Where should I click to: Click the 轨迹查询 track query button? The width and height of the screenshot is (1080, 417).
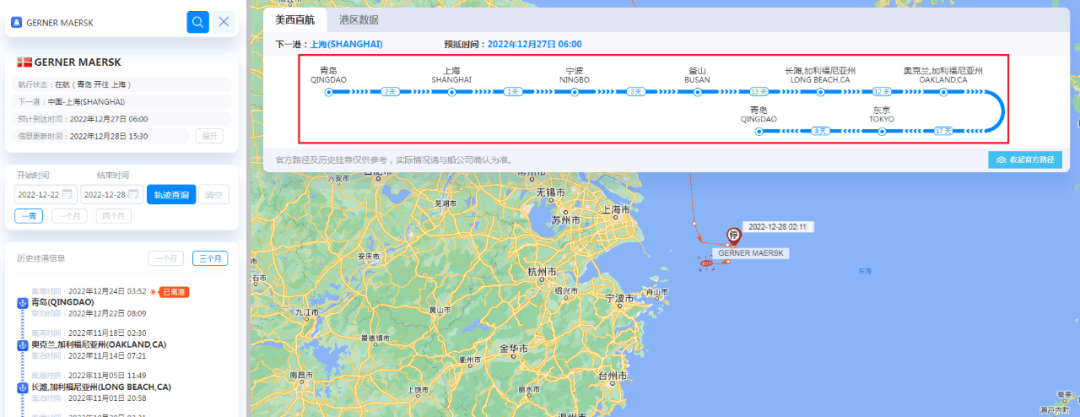171,195
